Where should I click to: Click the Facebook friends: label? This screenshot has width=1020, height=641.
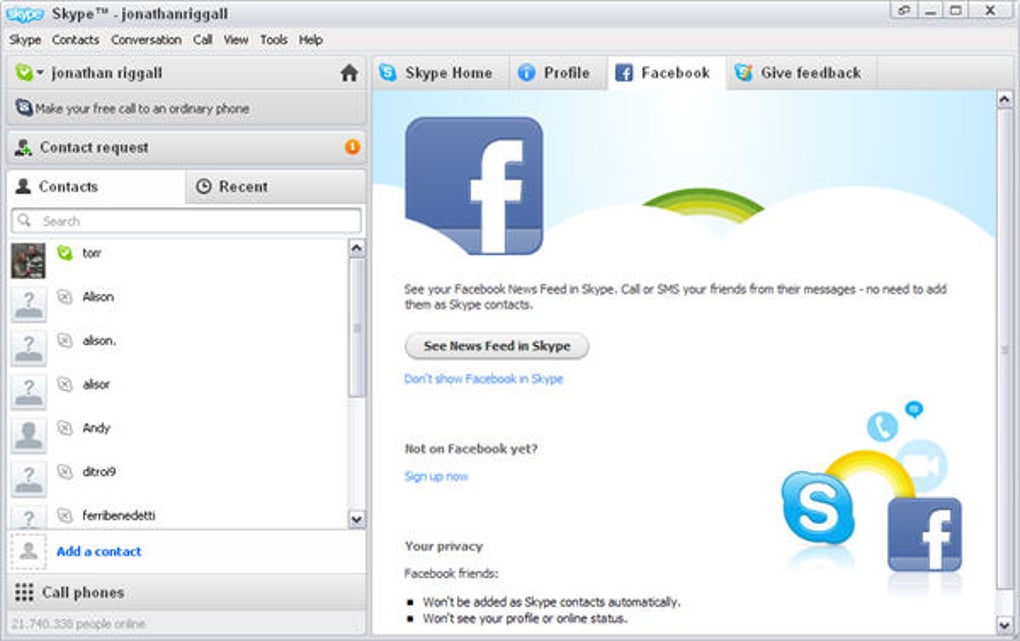[451, 573]
